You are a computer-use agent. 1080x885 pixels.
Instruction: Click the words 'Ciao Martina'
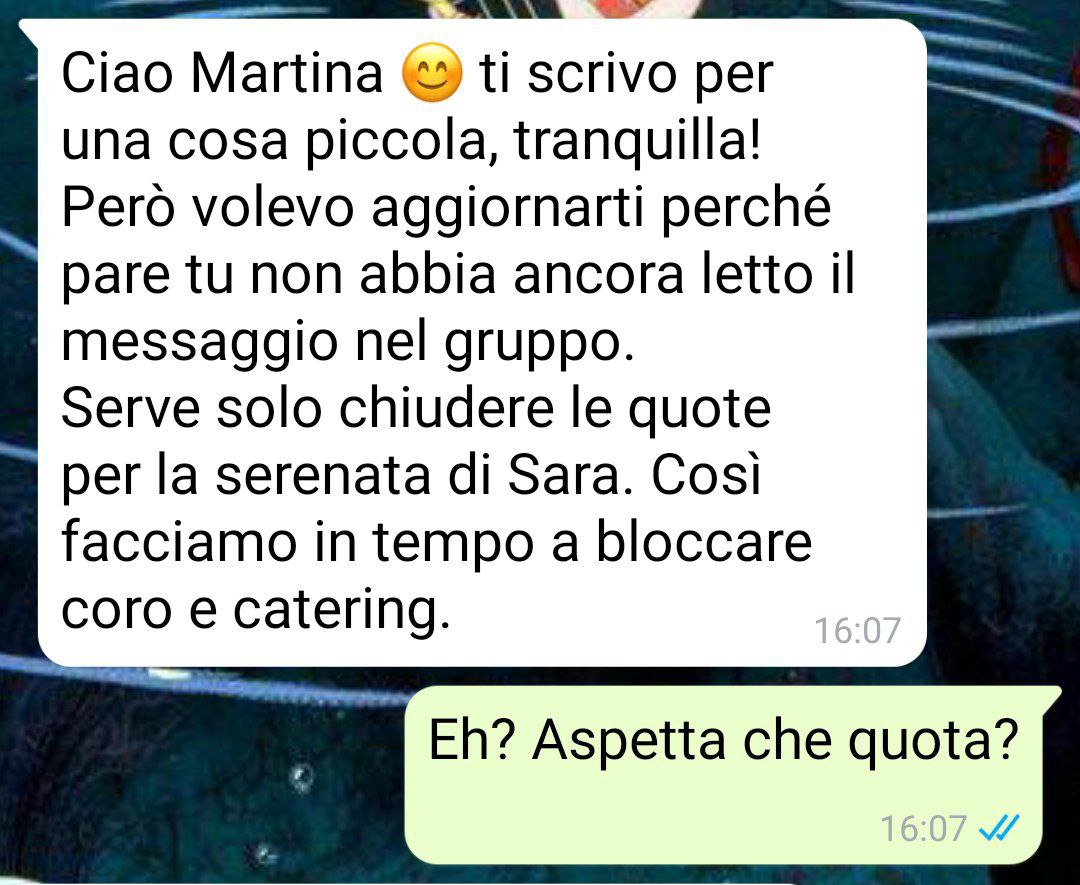click(222, 72)
